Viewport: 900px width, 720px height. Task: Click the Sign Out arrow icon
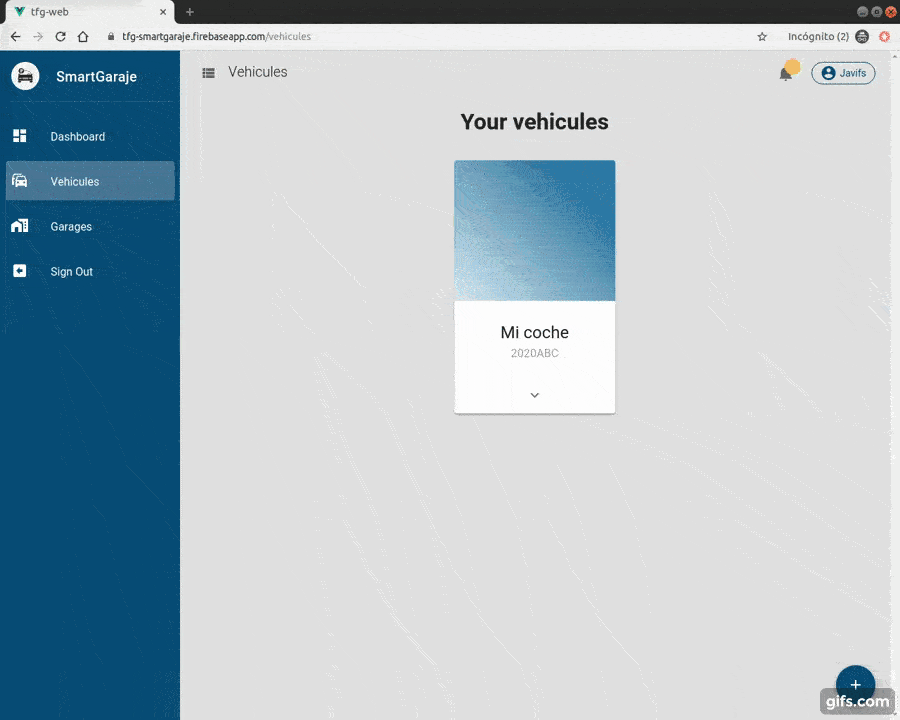(20, 271)
